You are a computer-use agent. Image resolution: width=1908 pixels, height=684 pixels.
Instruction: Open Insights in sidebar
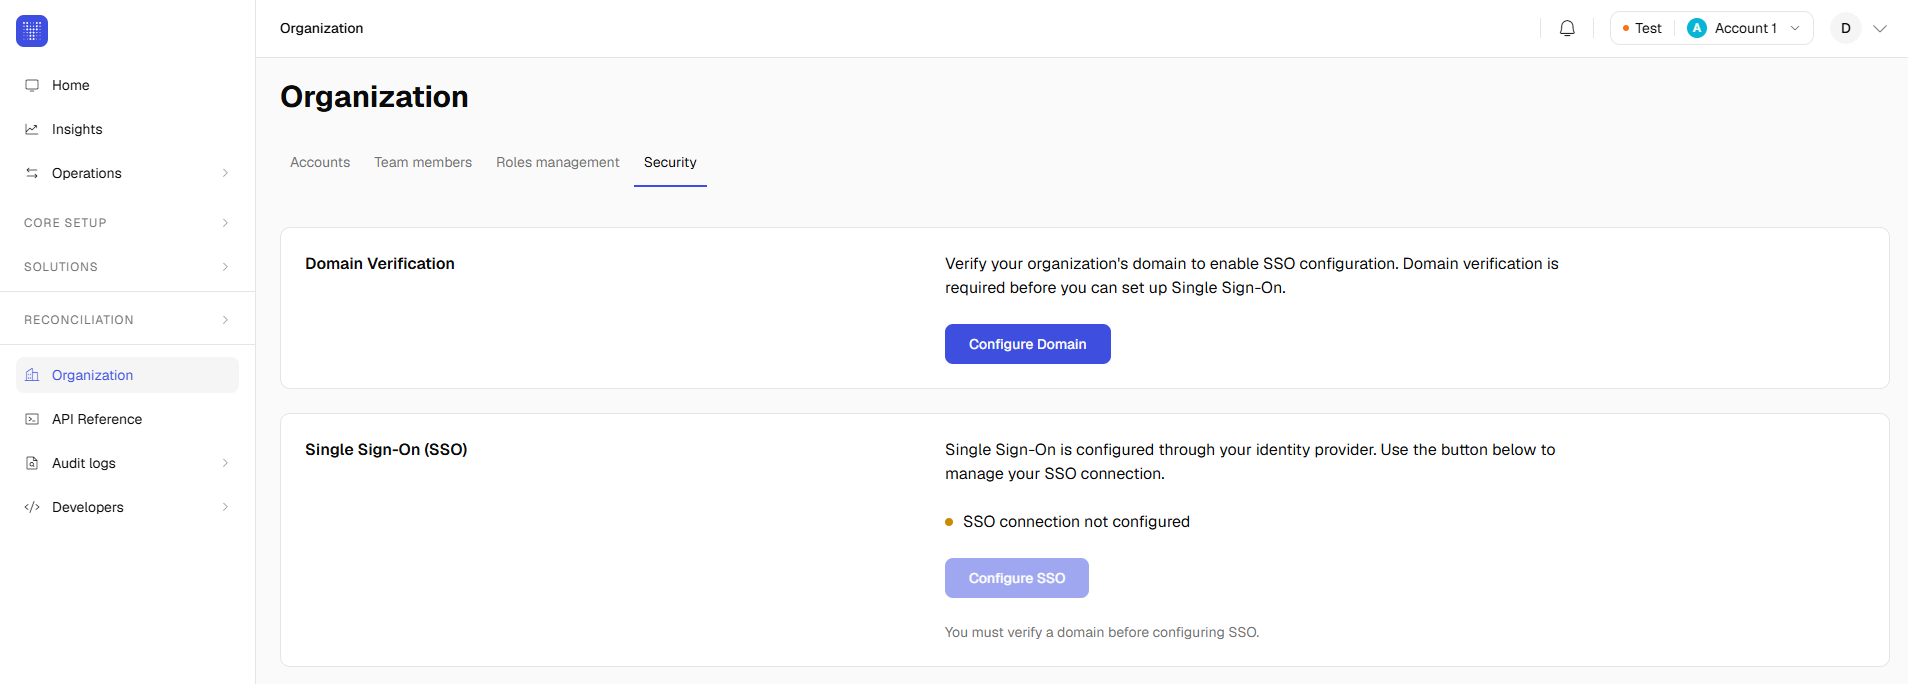127,129
